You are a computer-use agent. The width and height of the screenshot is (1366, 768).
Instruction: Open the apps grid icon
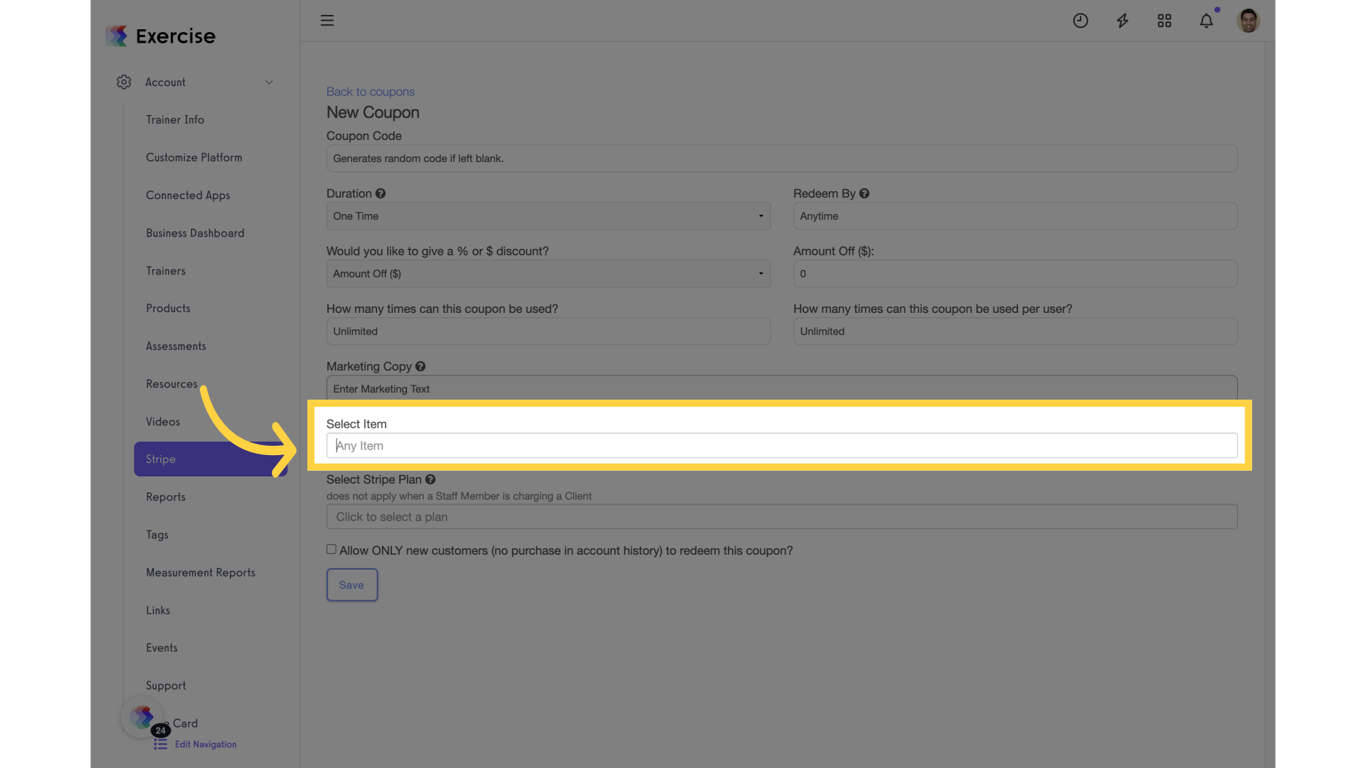click(x=1164, y=20)
